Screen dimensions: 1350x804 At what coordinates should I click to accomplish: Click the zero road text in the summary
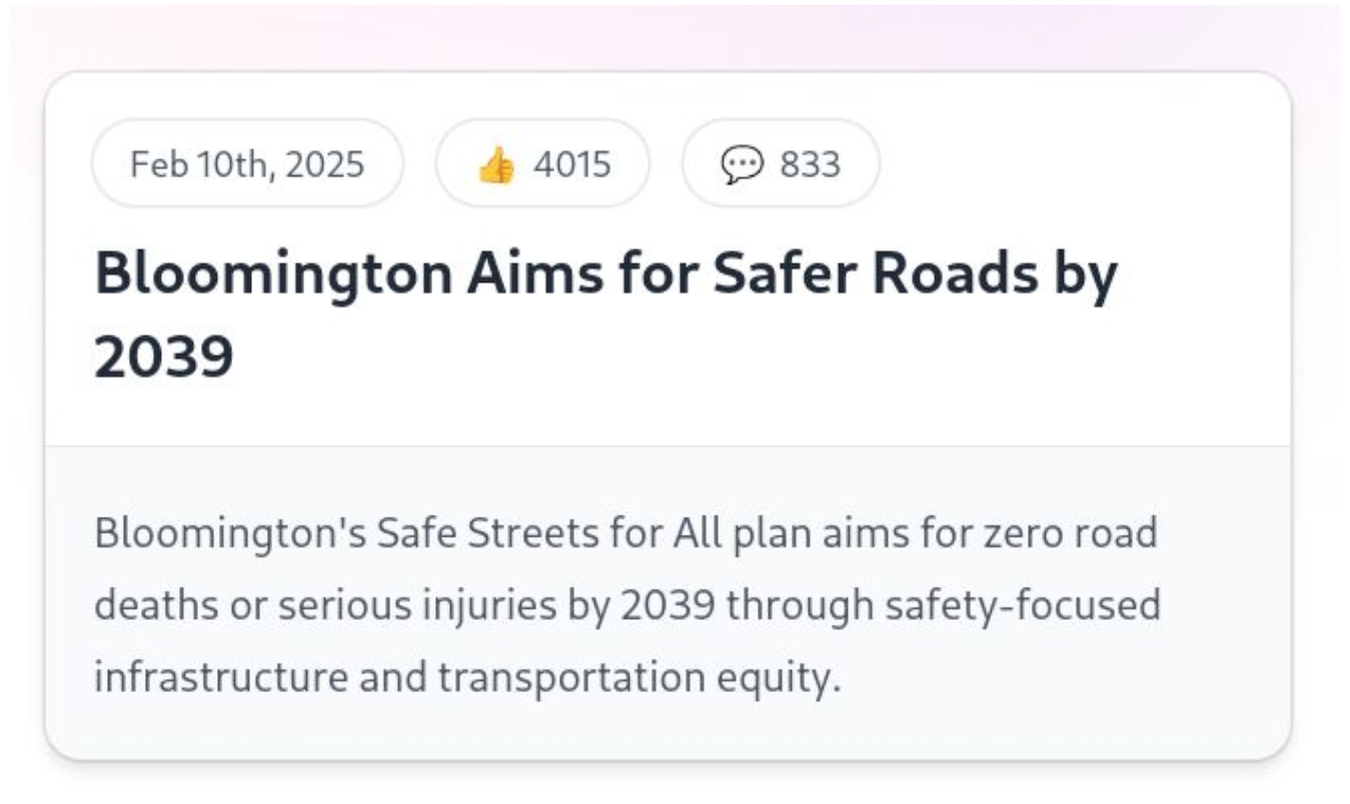pyautogui.click(x=1071, y=532)
